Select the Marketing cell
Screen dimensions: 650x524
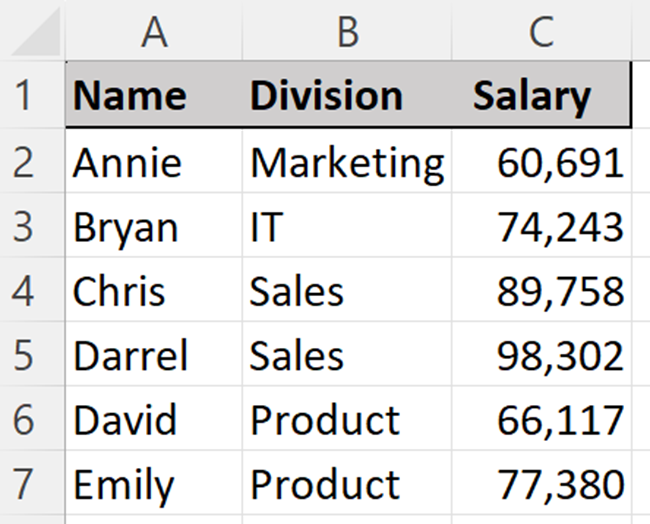pyautogui.click(x=347, y=160)
